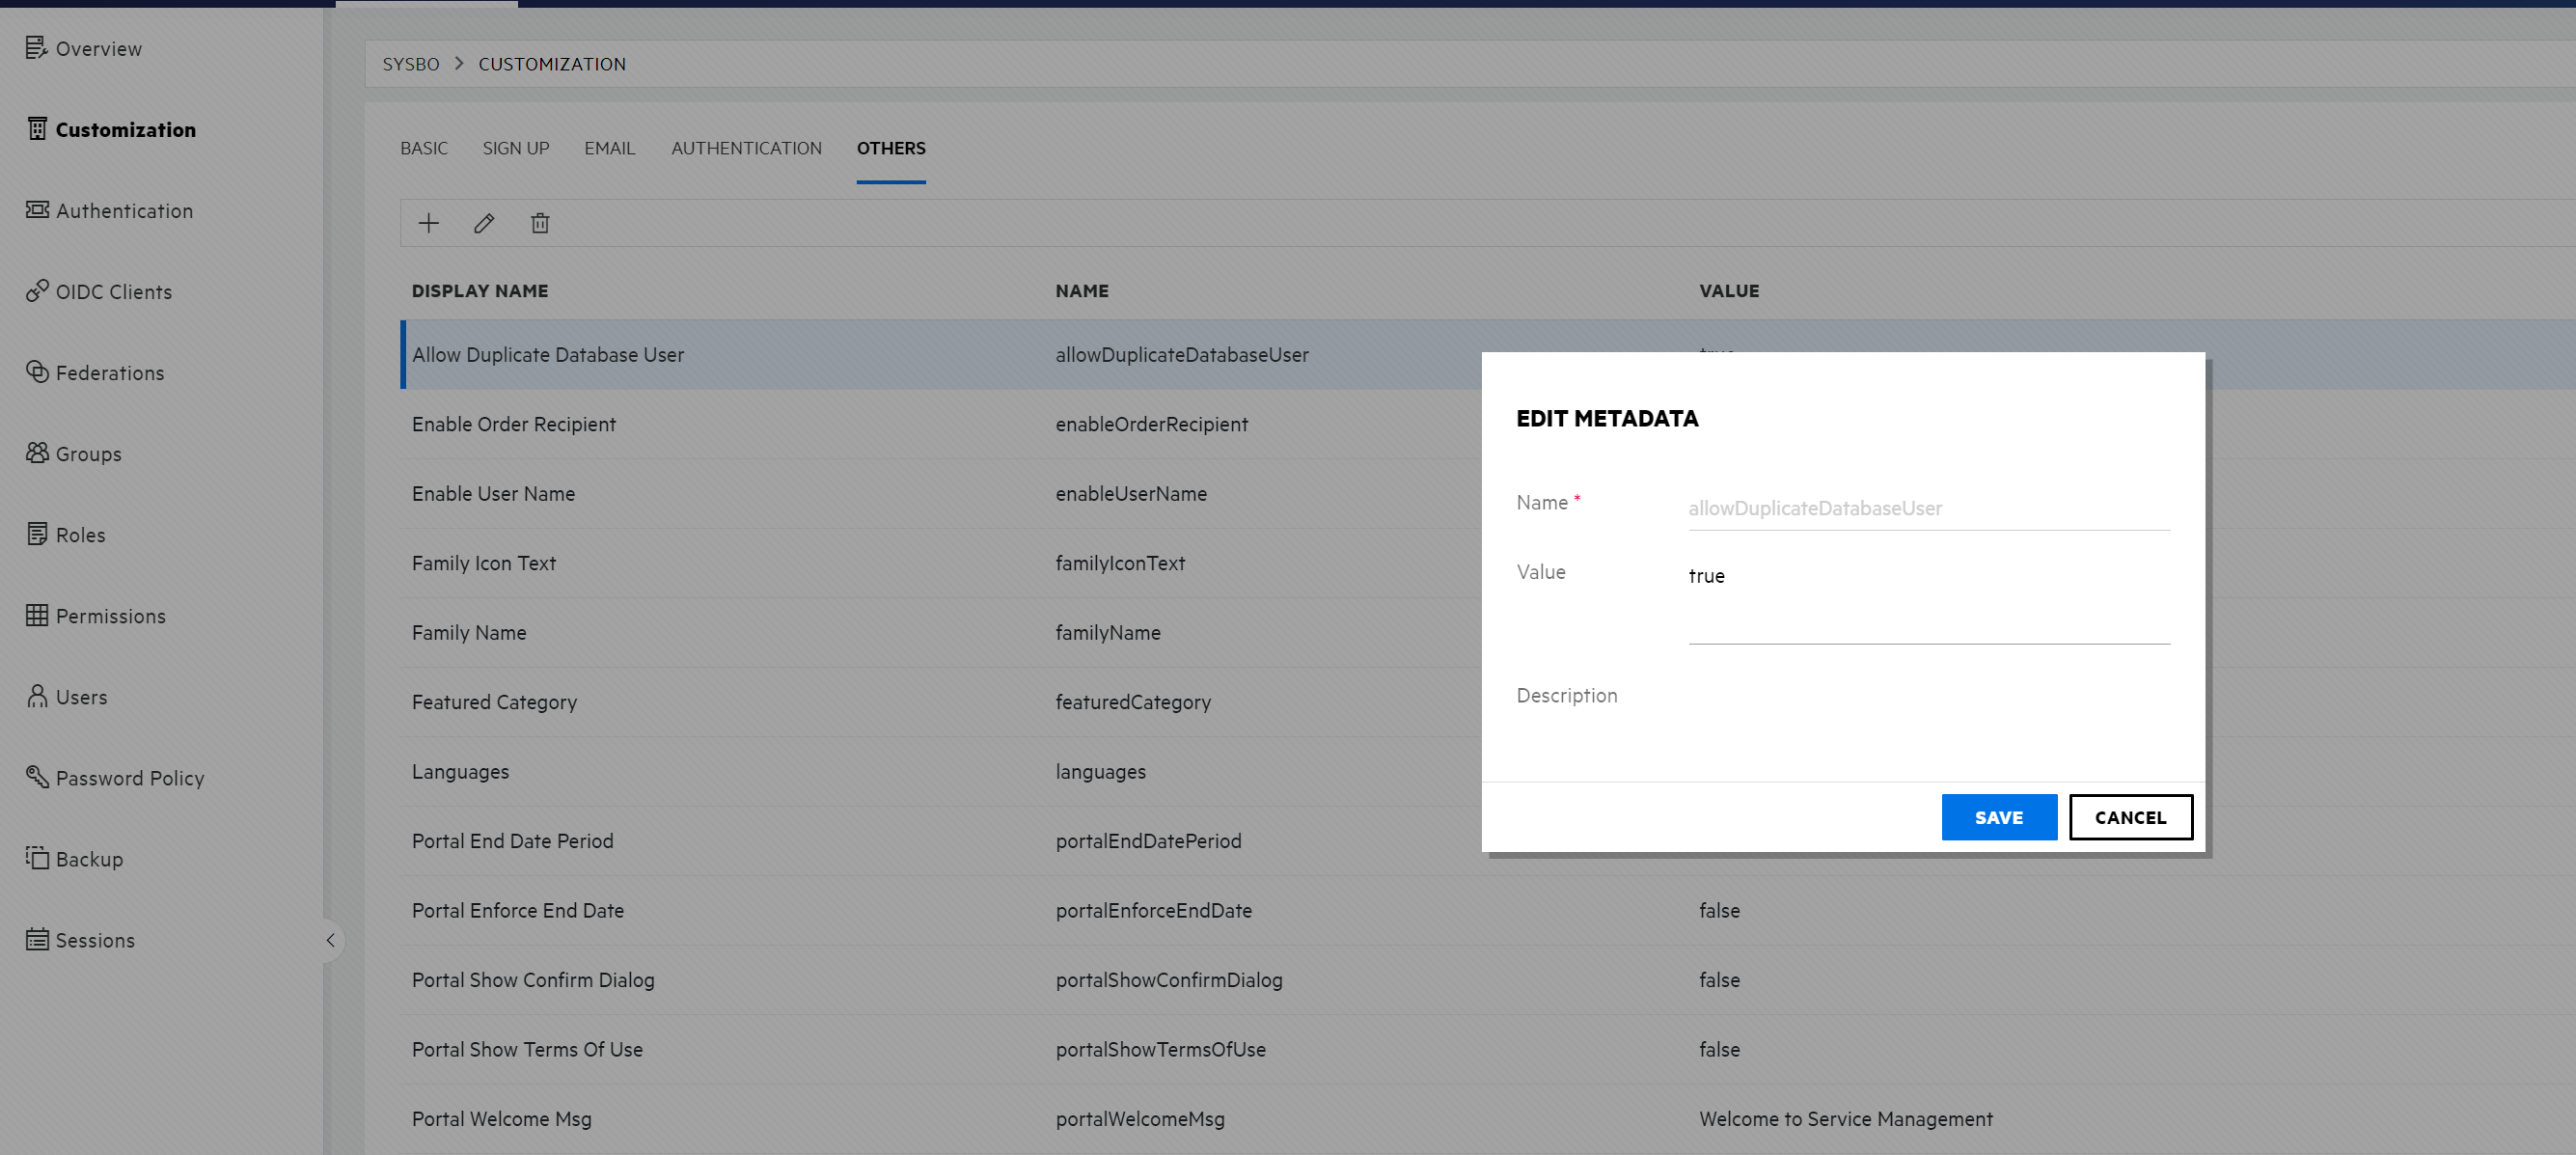This screenshot has height=1155, width=2576.
Task: Click the Users person icon
Action: click(37, 696)
